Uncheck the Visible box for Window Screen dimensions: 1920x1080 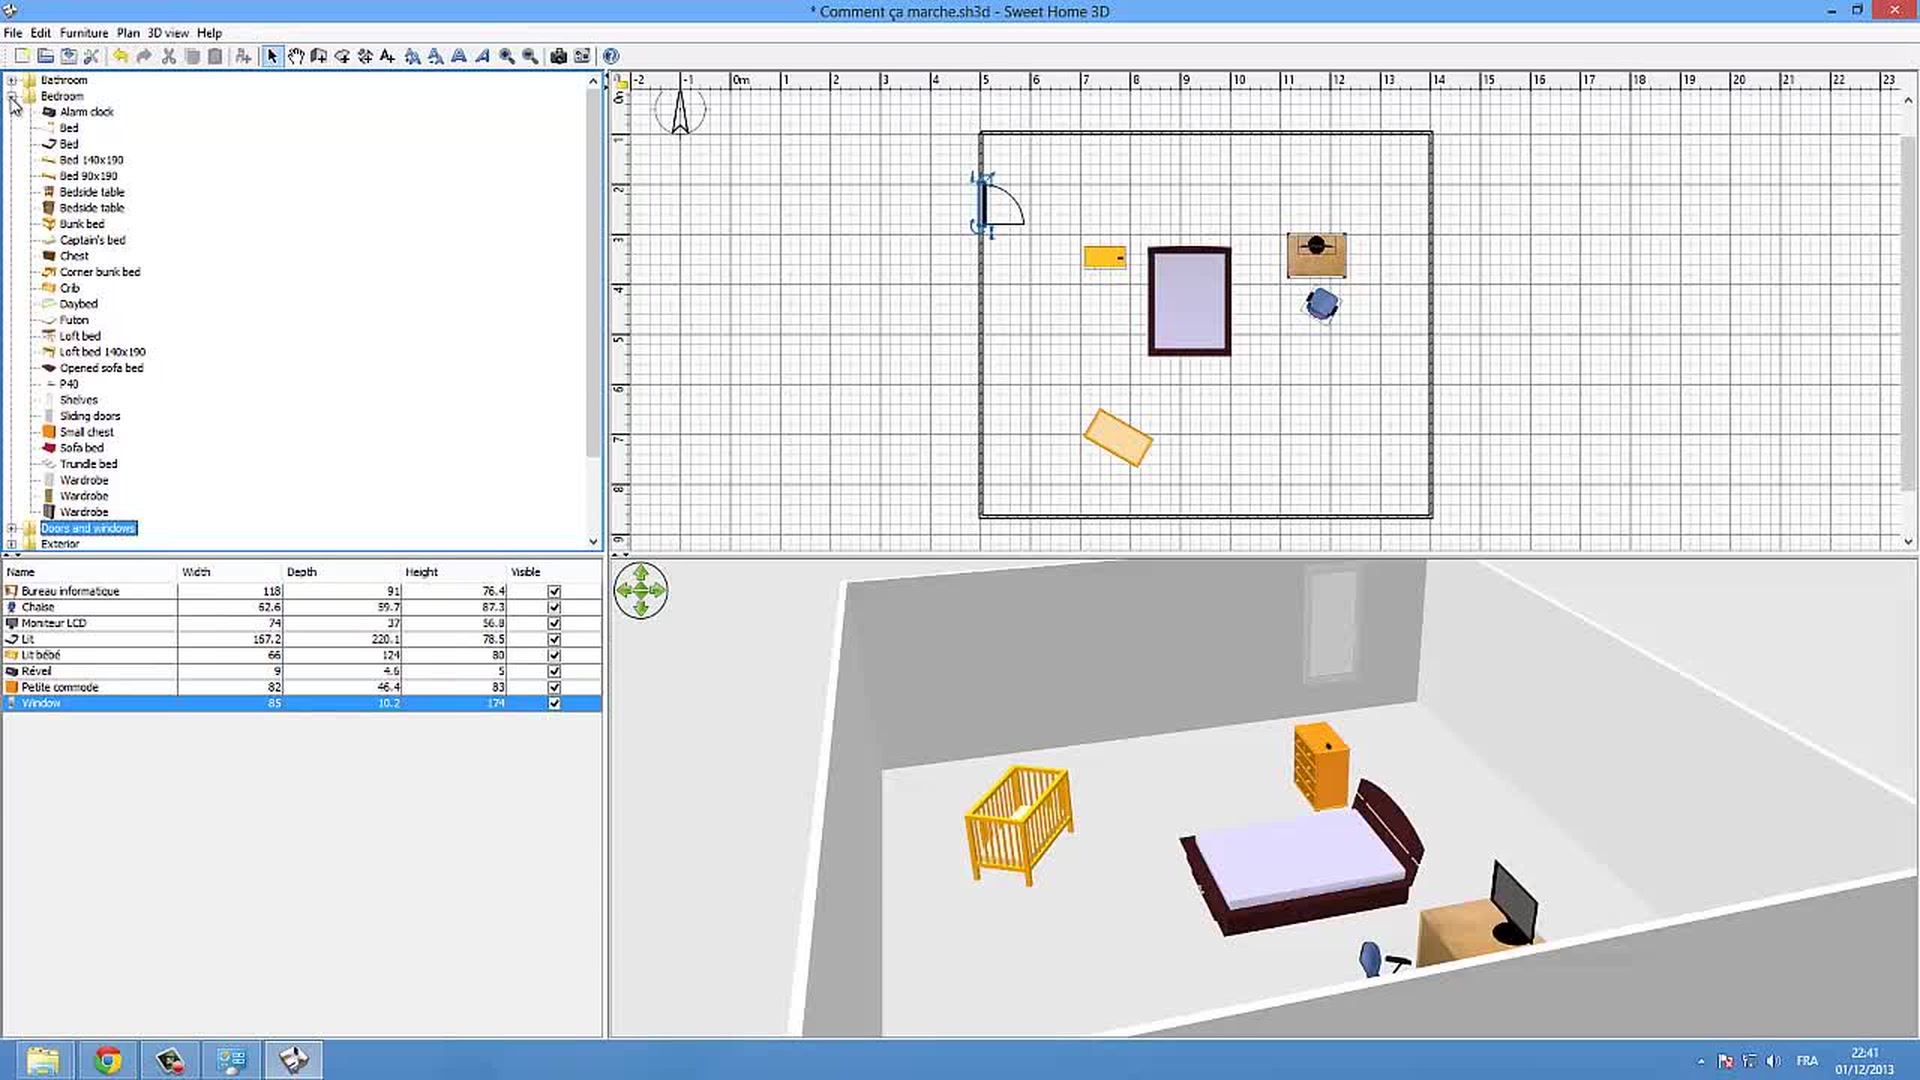(554, 703)
